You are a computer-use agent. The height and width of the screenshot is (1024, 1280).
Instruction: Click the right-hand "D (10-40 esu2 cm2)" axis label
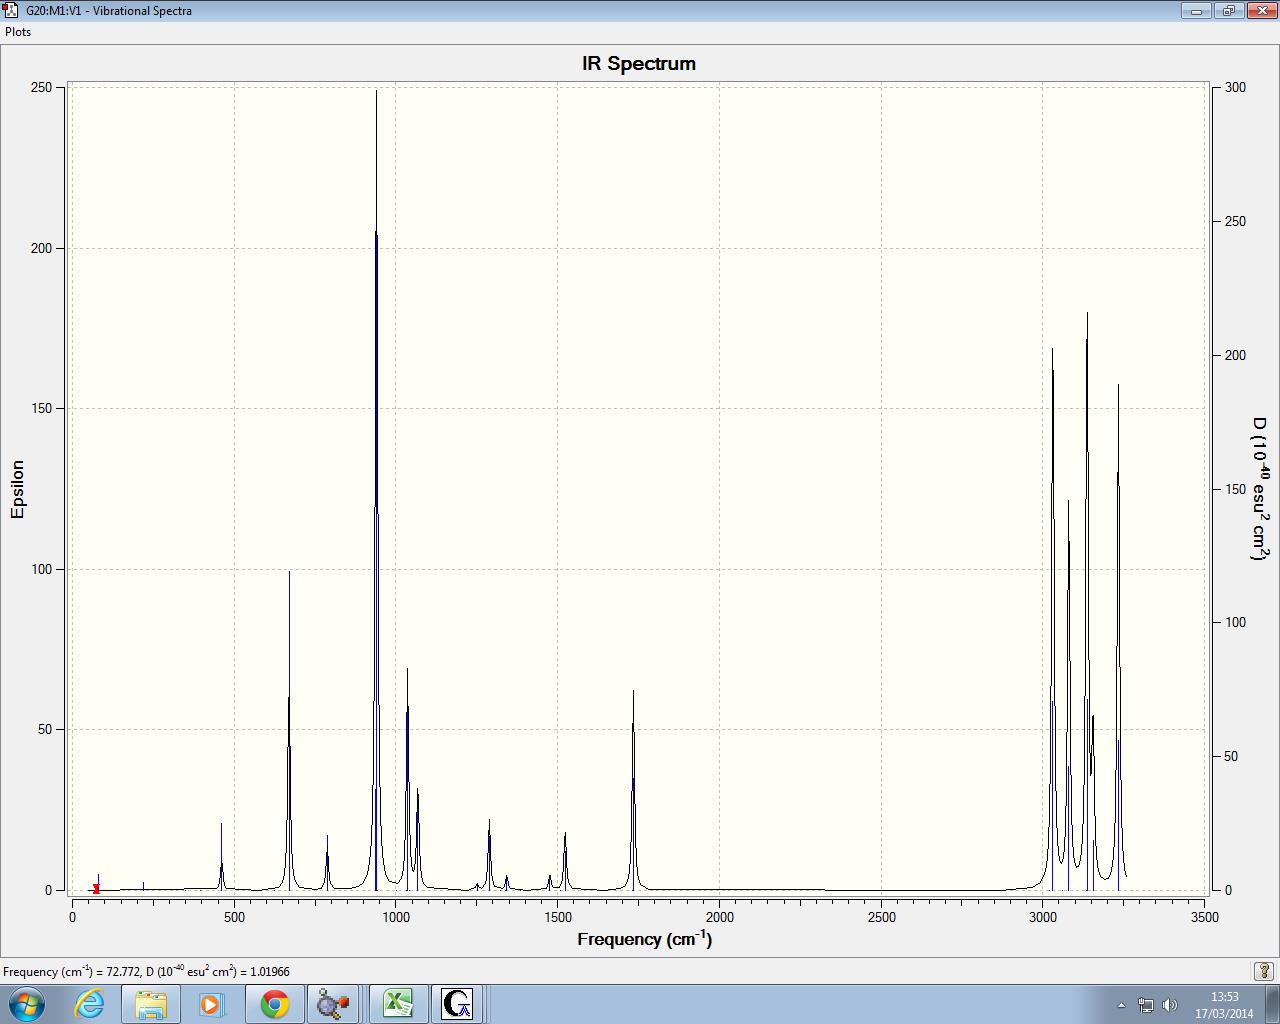pyautogui.click(x=1260, y=489)
